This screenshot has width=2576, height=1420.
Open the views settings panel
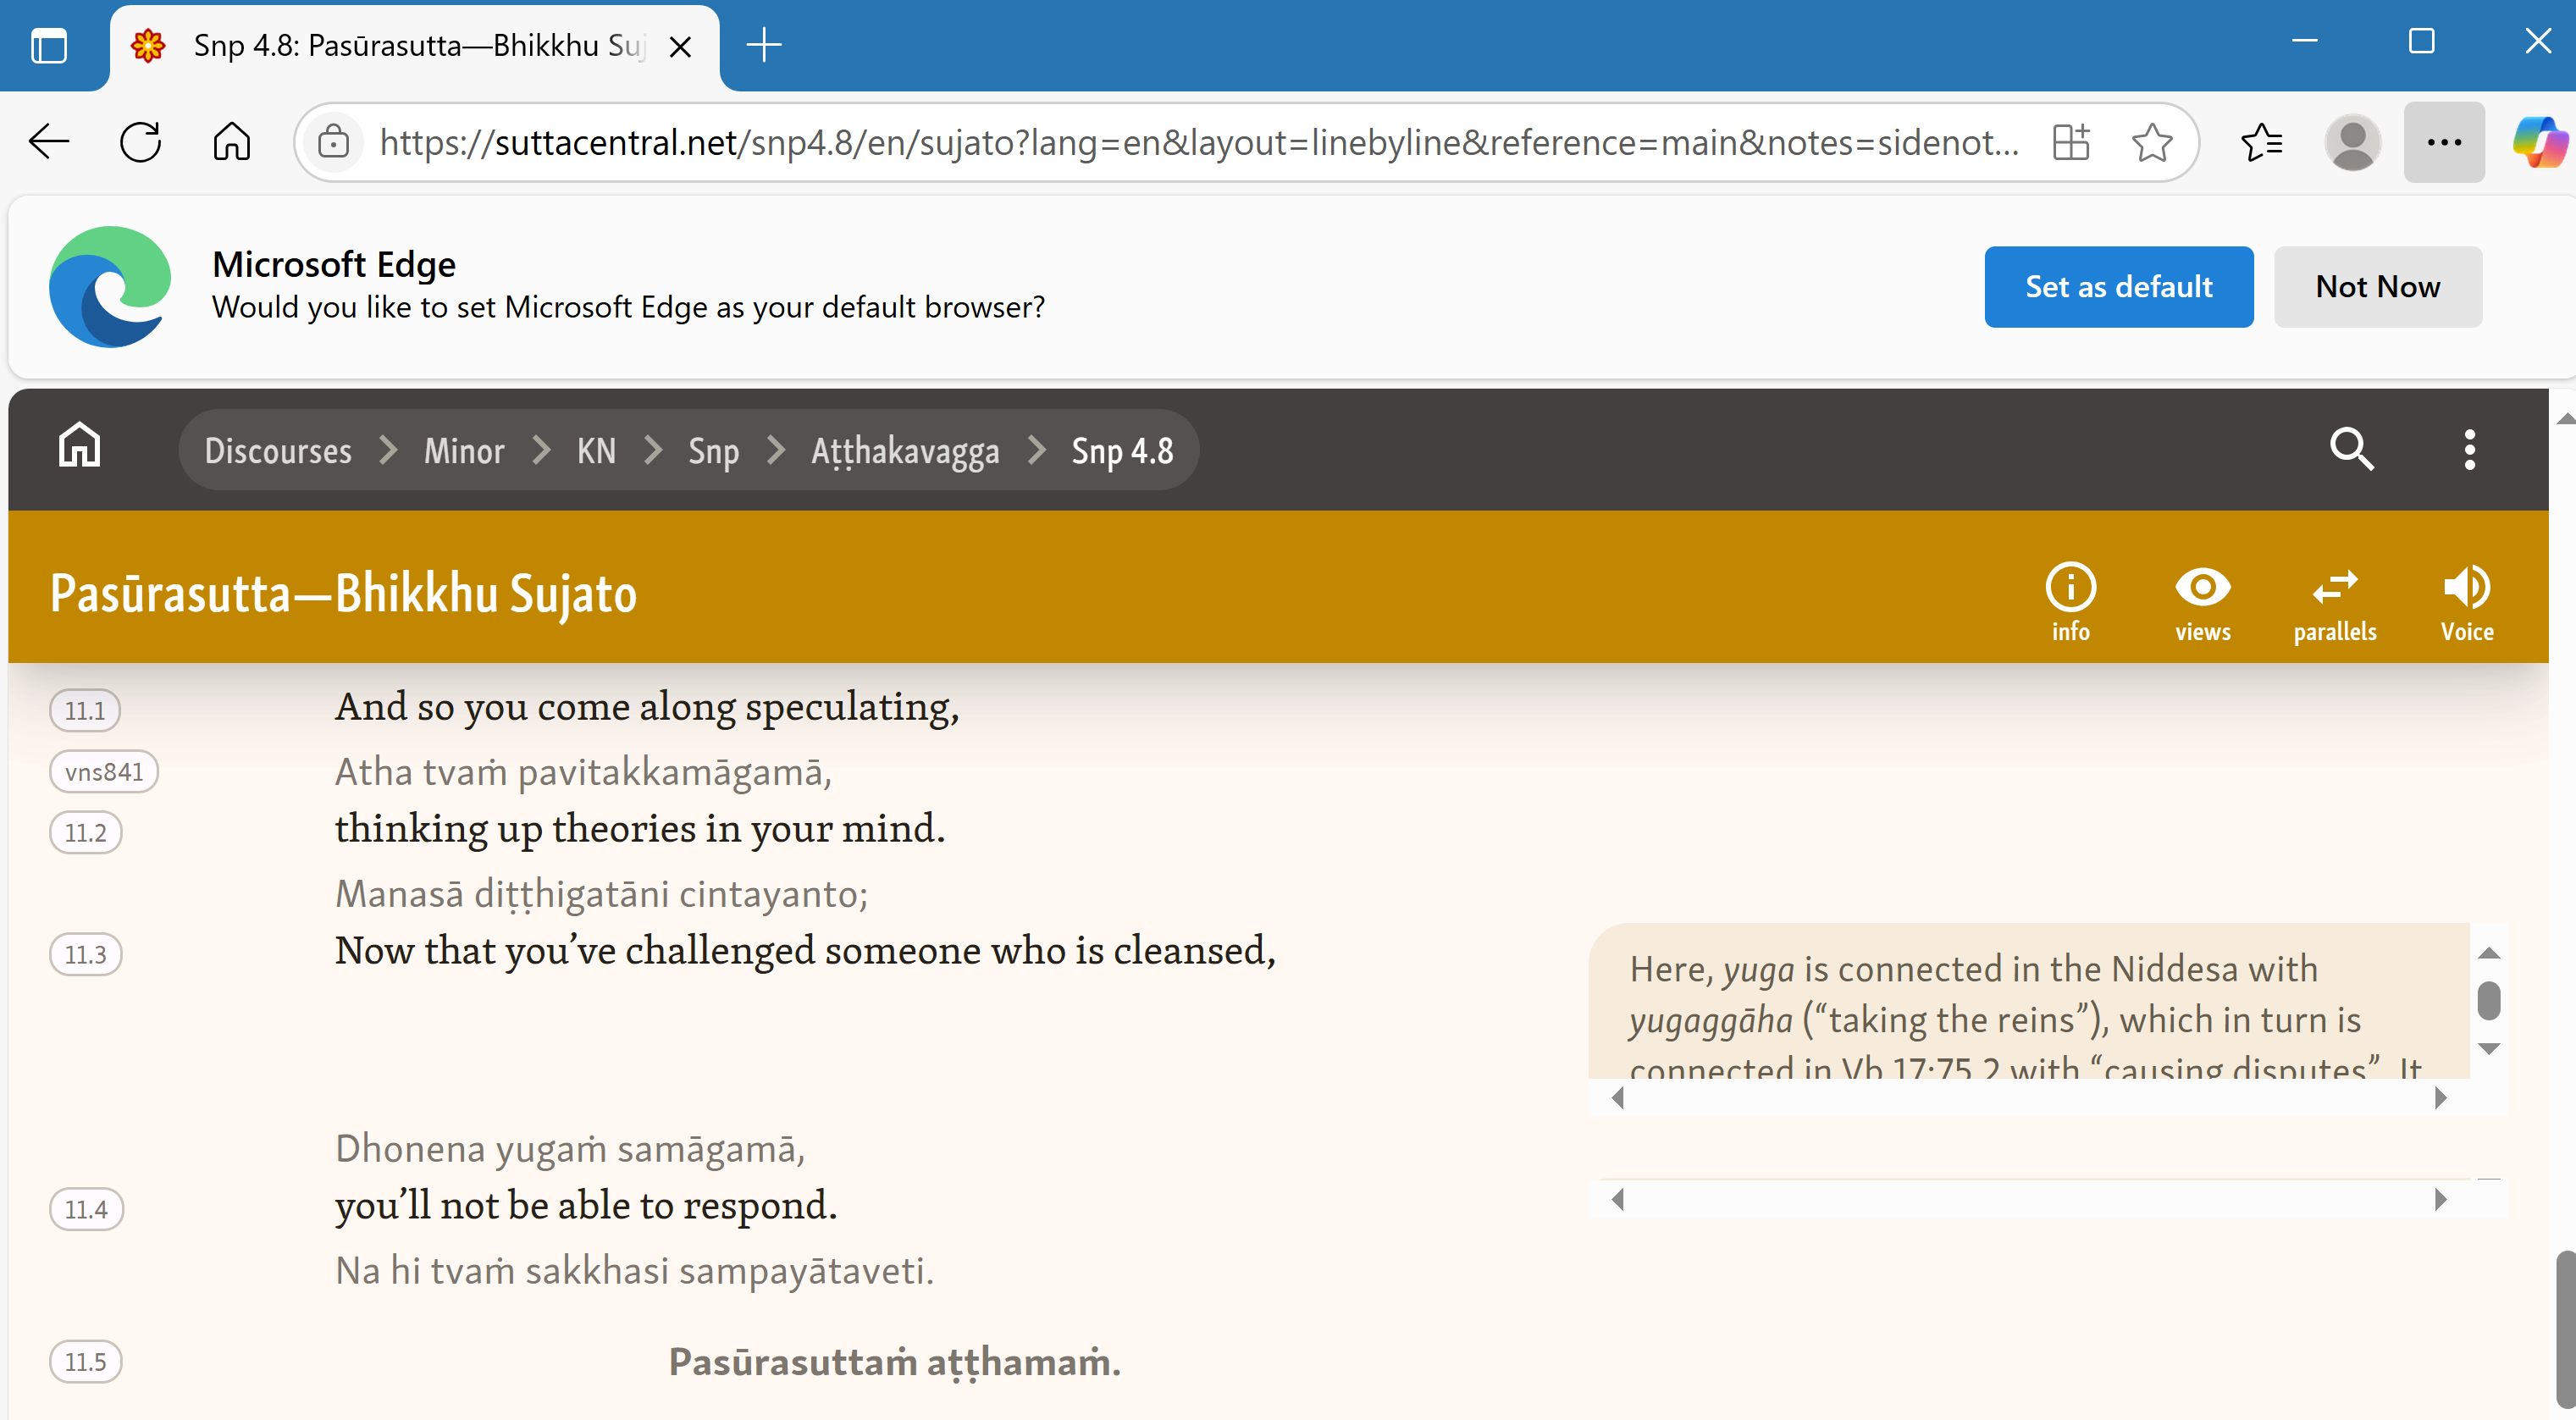click(x=2202, y=601)
